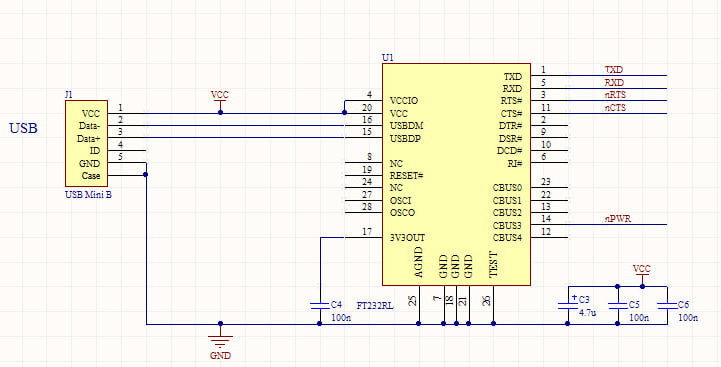Click the TXD pin name inside U1
The image size is (721, 367).
[513, 76]
